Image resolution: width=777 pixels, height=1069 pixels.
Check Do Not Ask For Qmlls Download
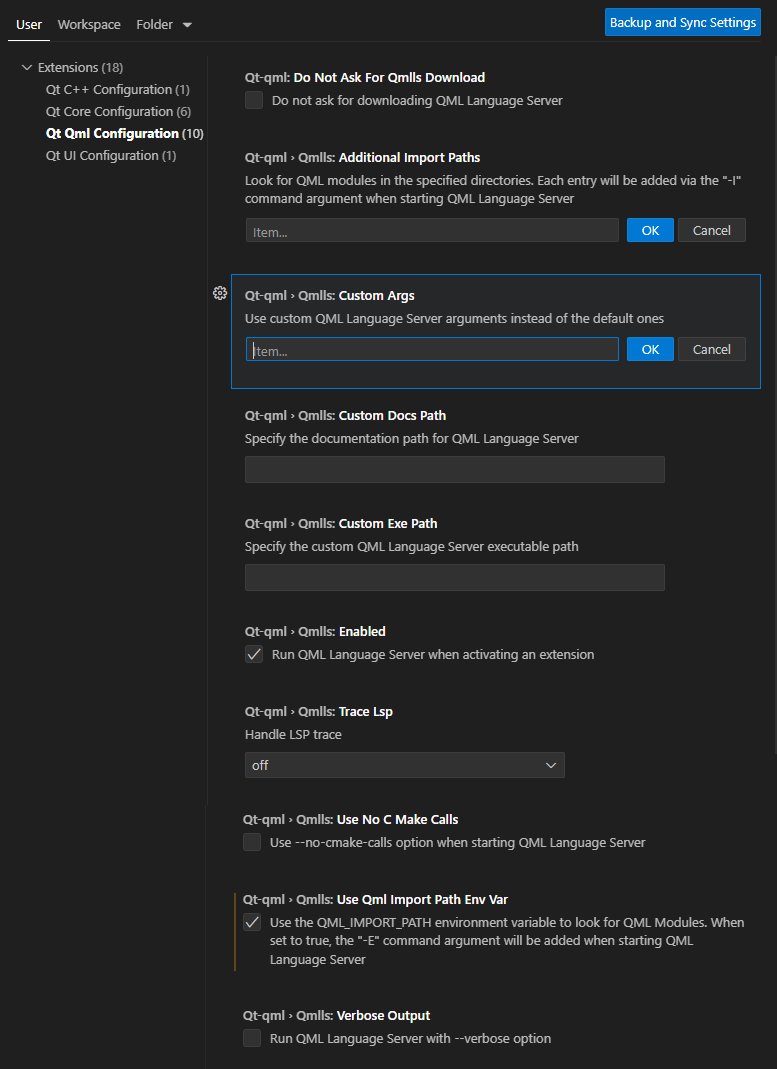[x=253, y=100]
